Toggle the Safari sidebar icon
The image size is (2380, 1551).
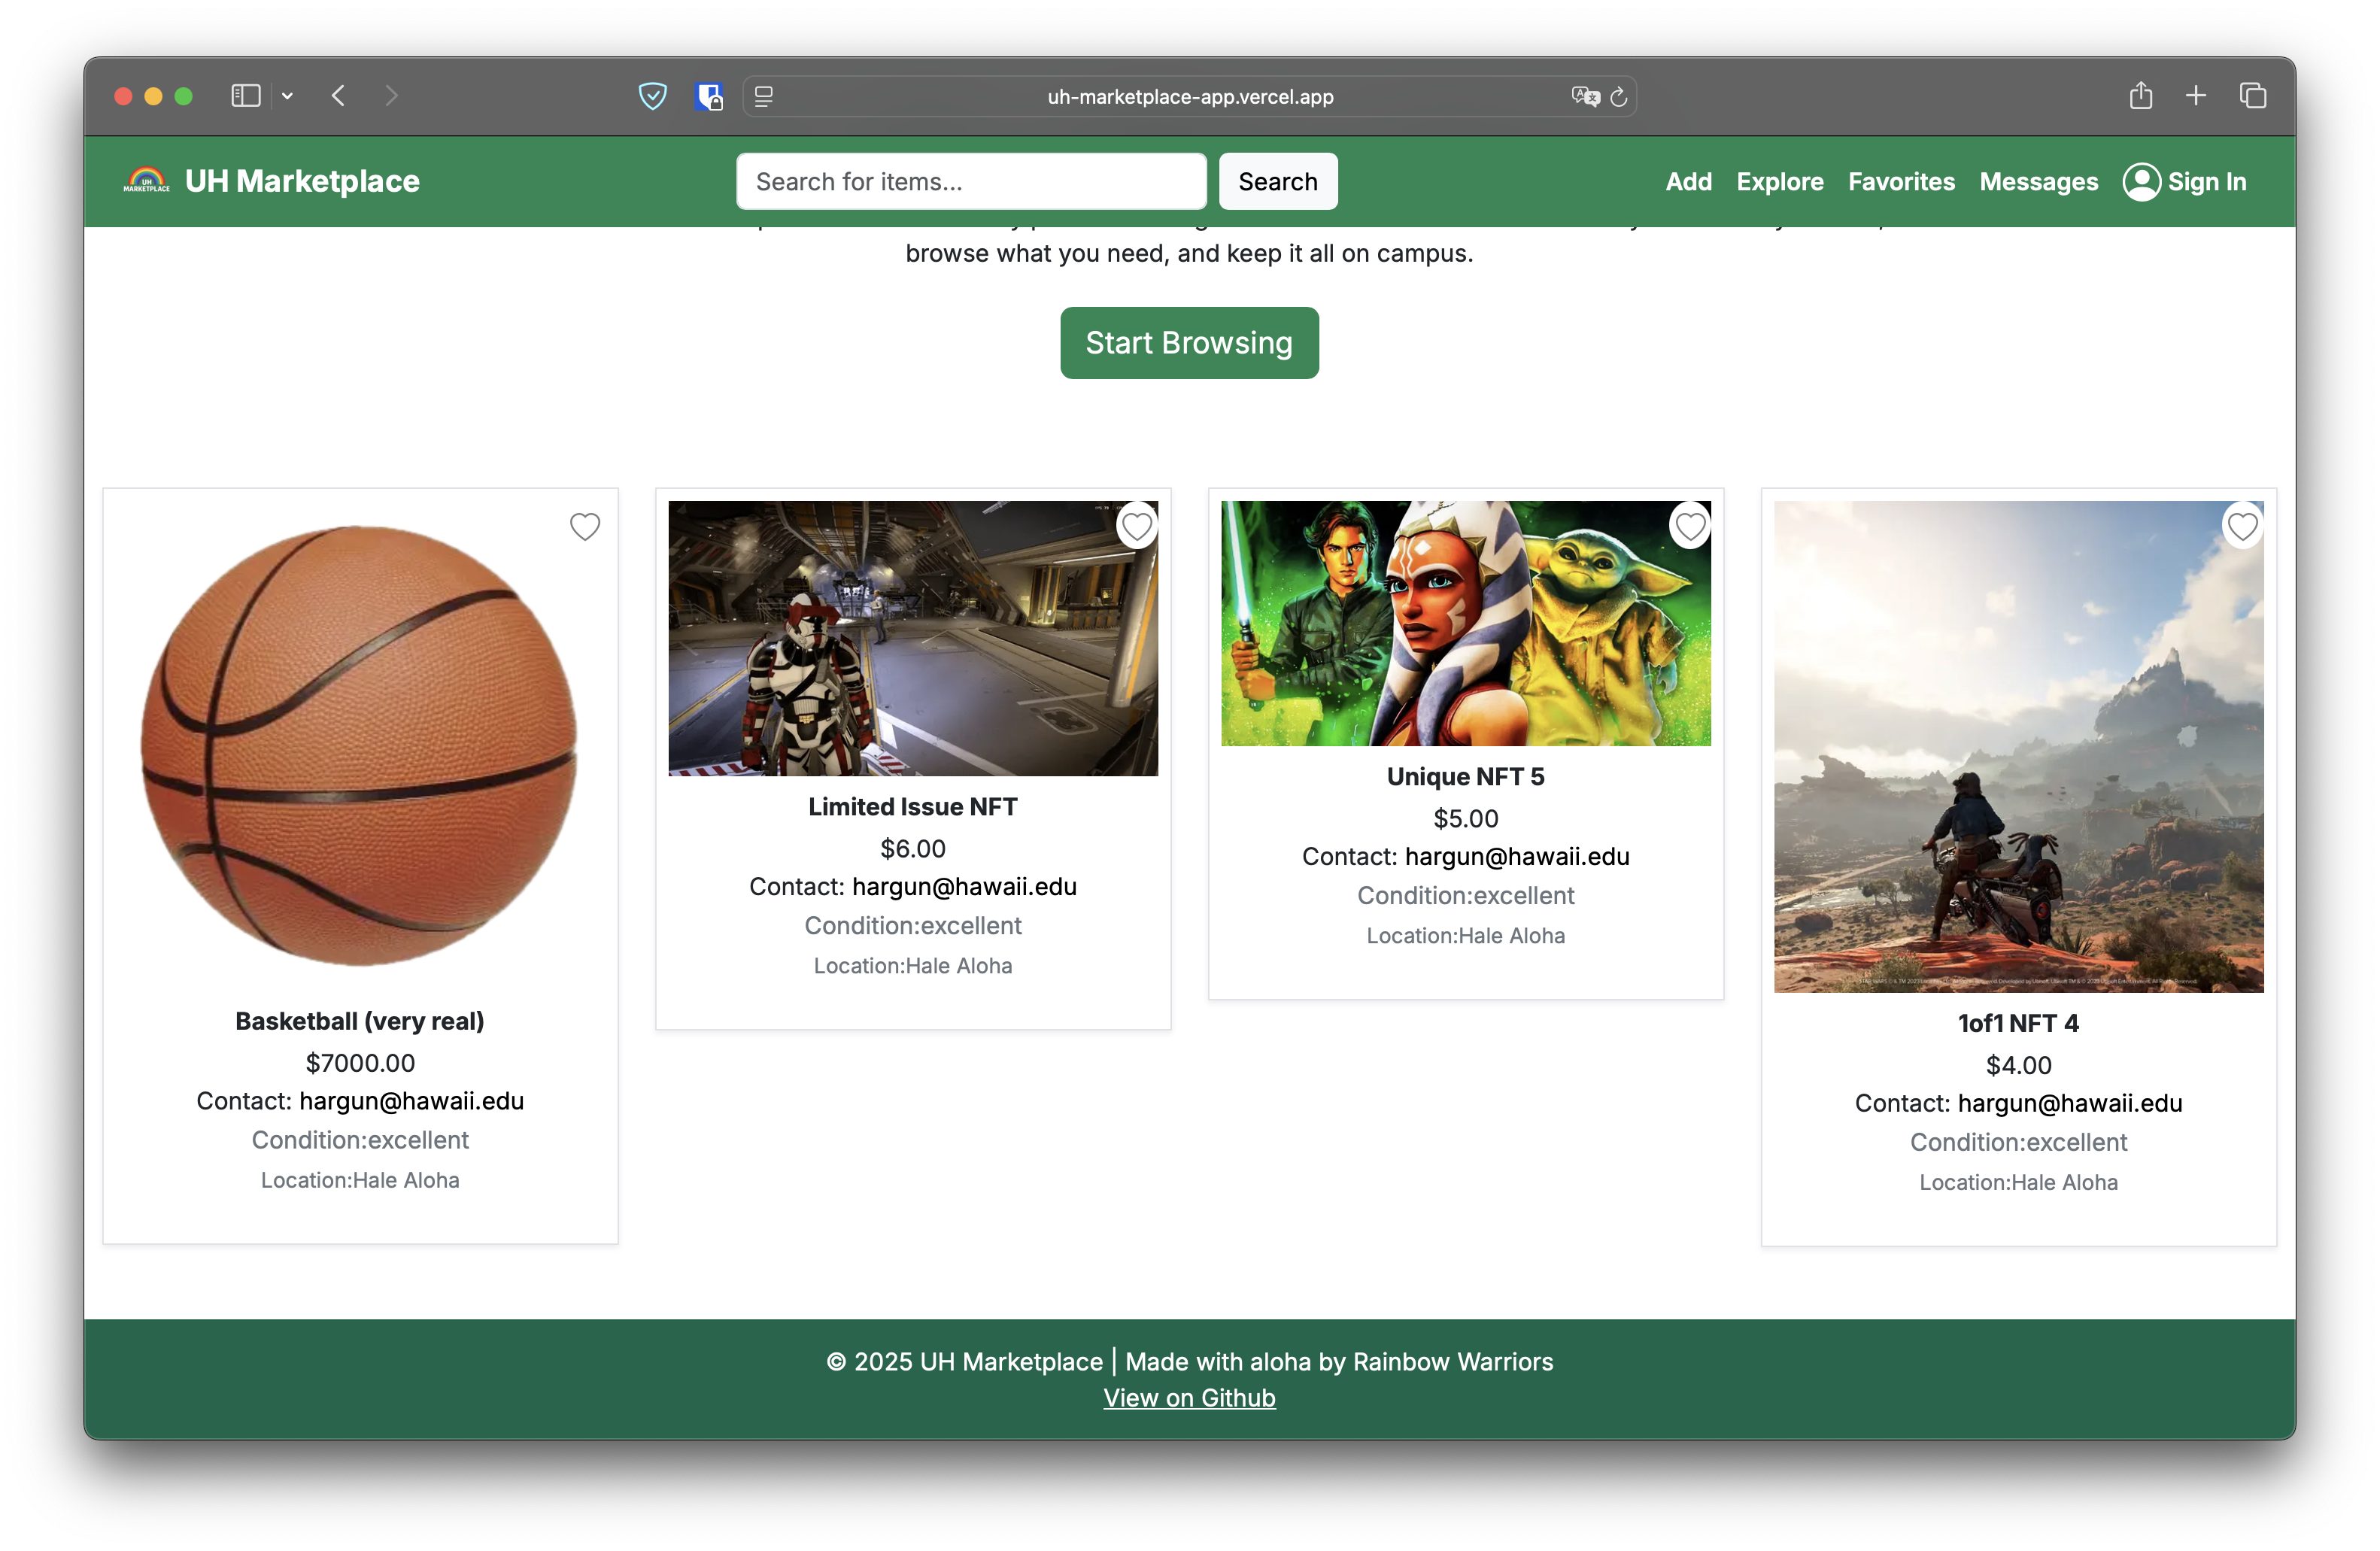point(245,96)
